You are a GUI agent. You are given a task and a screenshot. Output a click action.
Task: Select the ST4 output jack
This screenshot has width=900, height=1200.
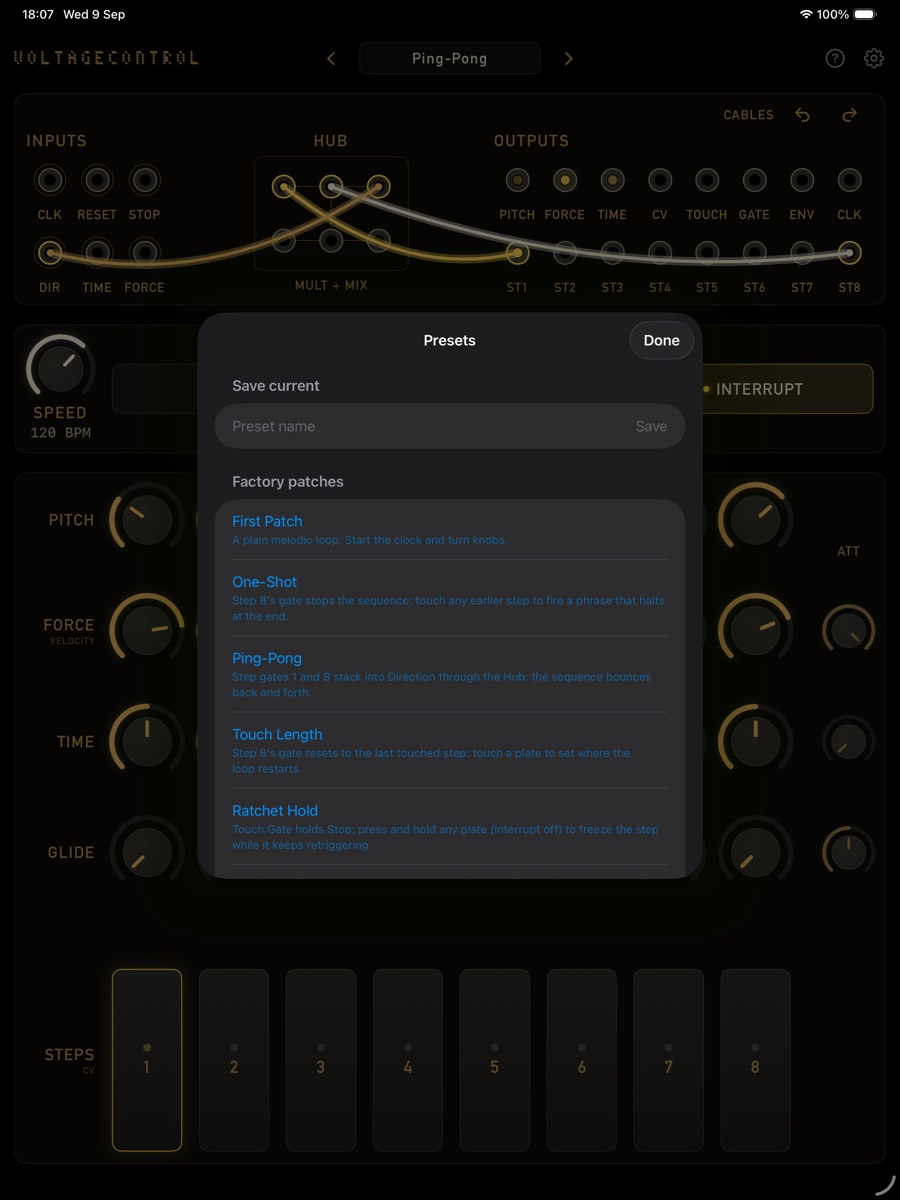pyautogui.click(x=660, y=254)
